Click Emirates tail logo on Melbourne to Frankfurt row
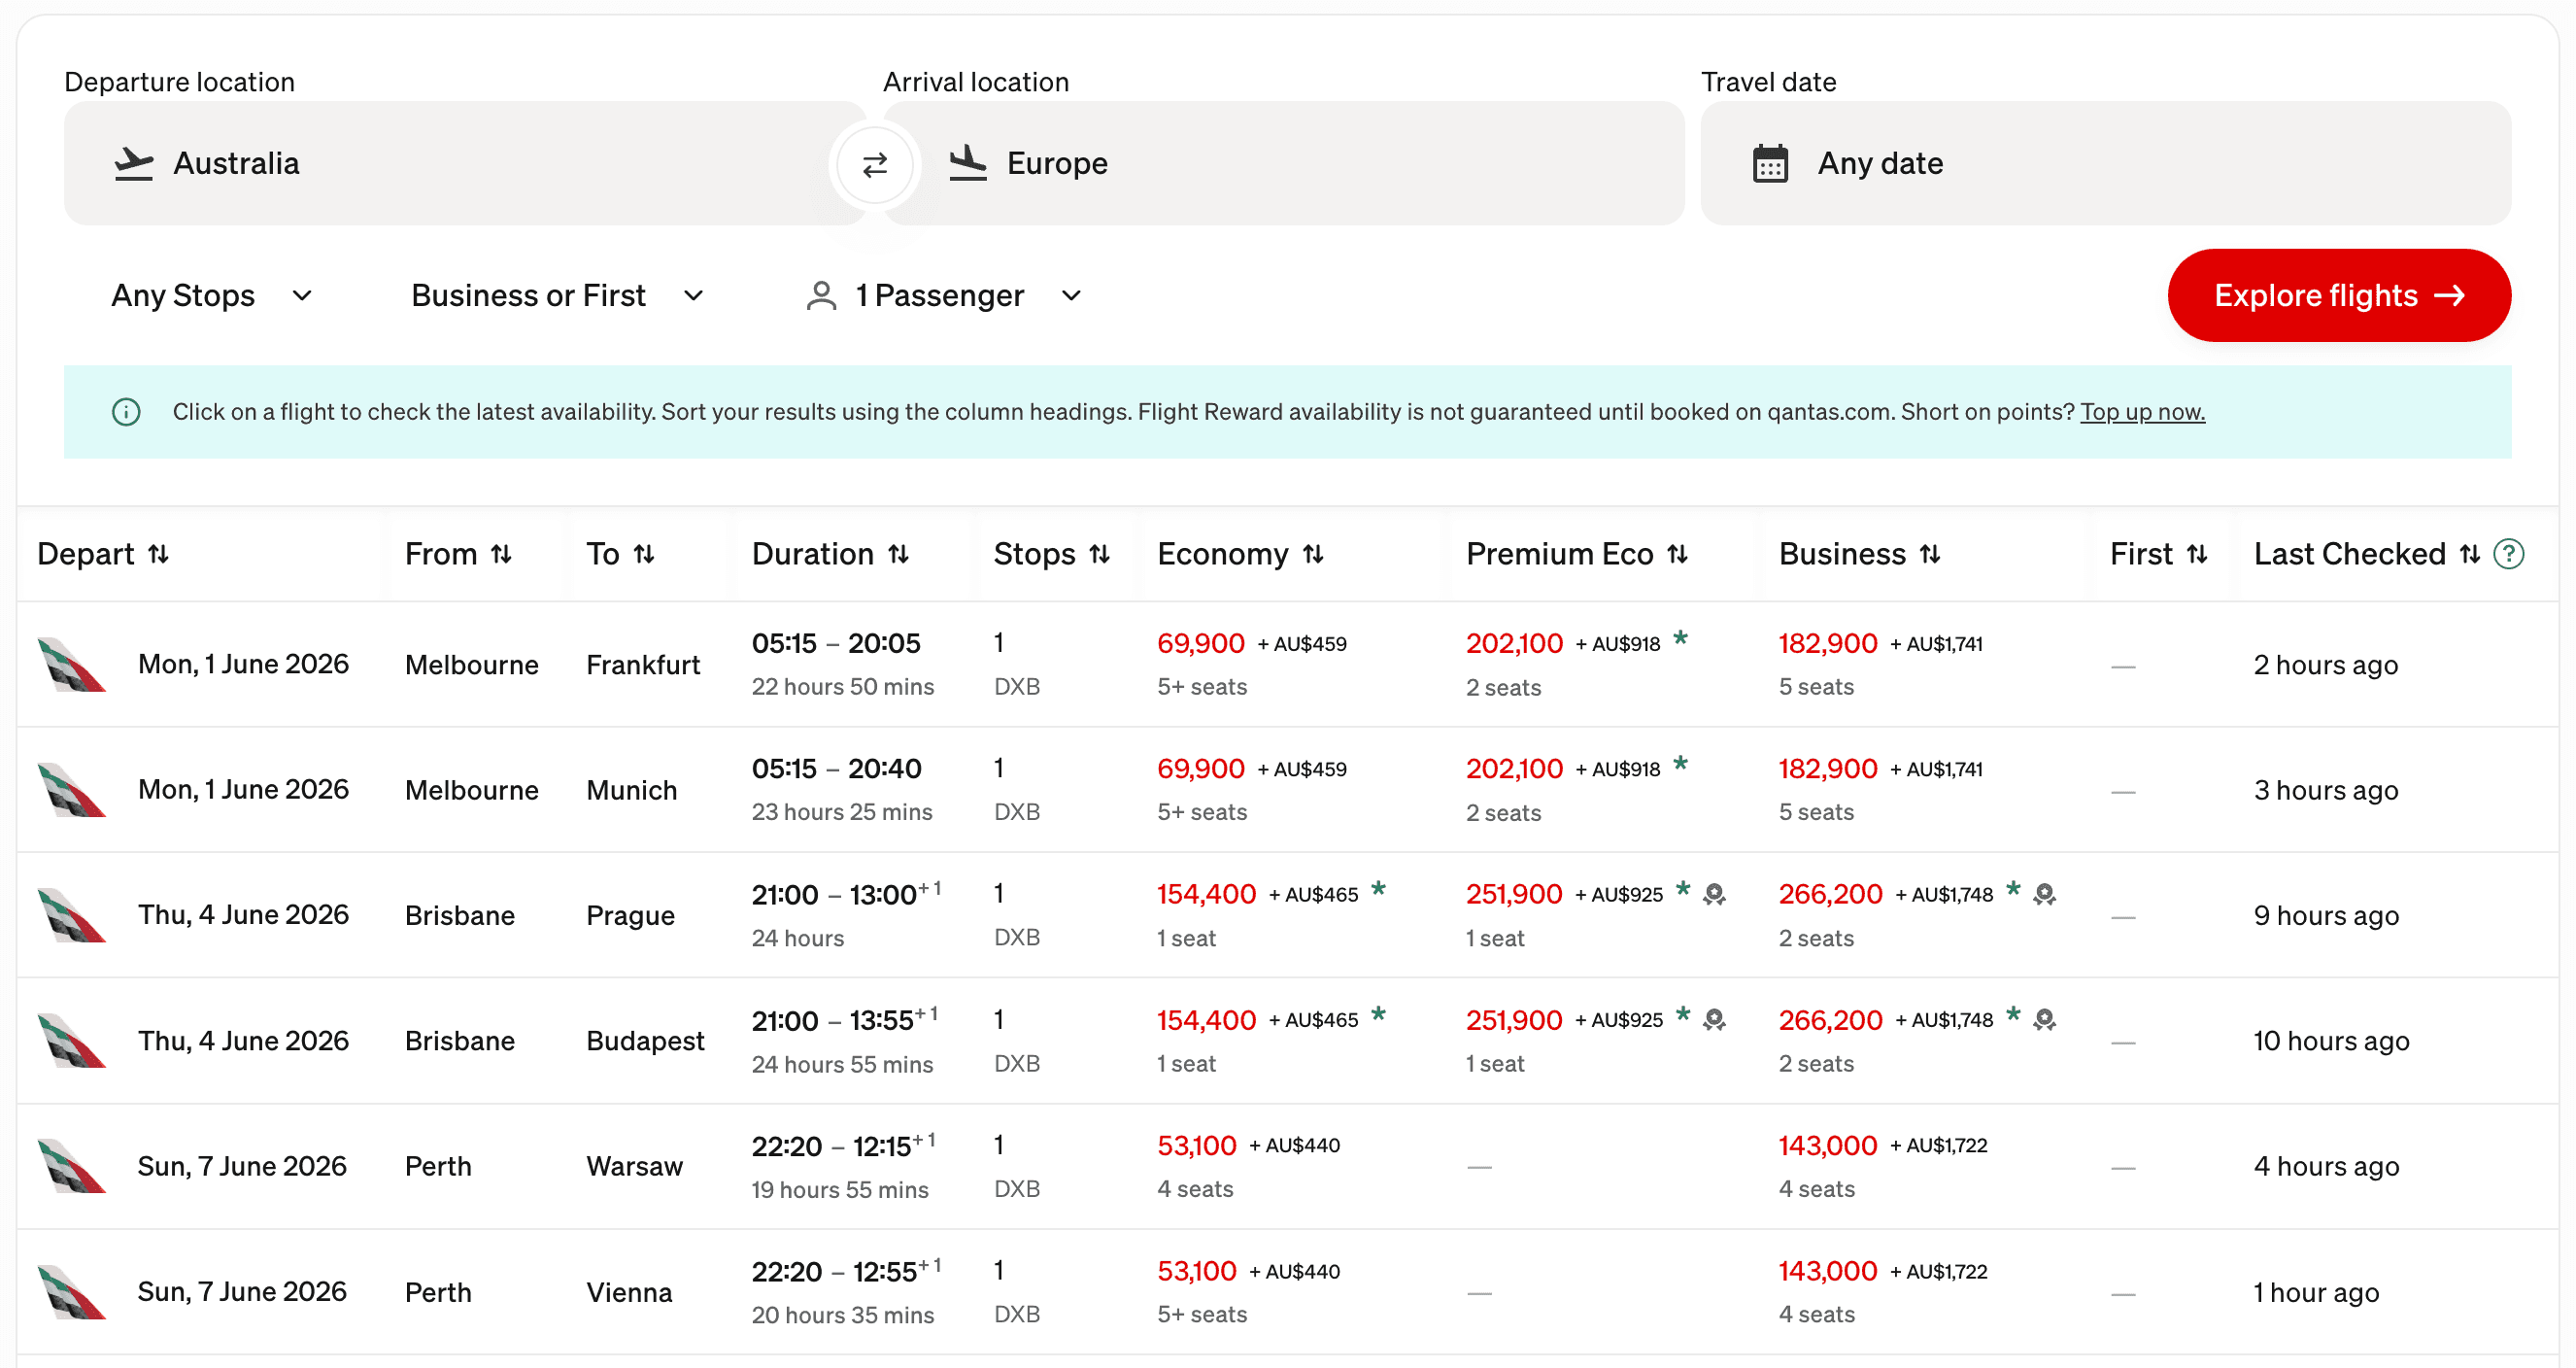Image resolution: width=2576 pixels, height=1368 pixels. click(x=72, y=665)
